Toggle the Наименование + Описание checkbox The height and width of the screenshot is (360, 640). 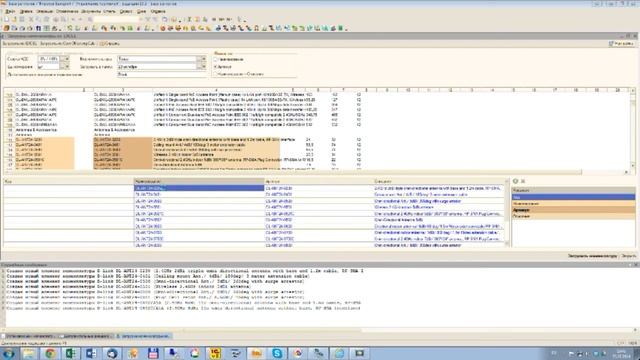[x=216, y=74]
